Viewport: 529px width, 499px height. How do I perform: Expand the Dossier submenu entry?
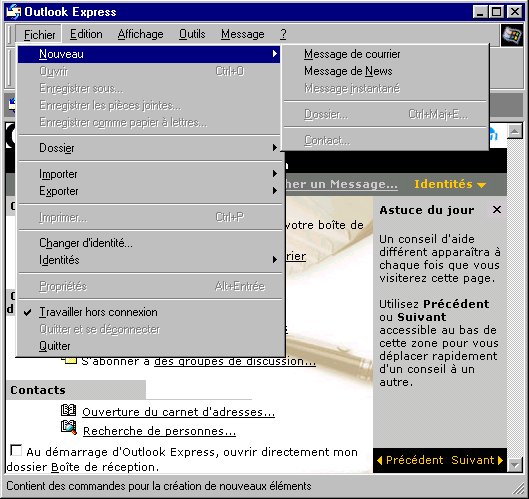[149, 148]
